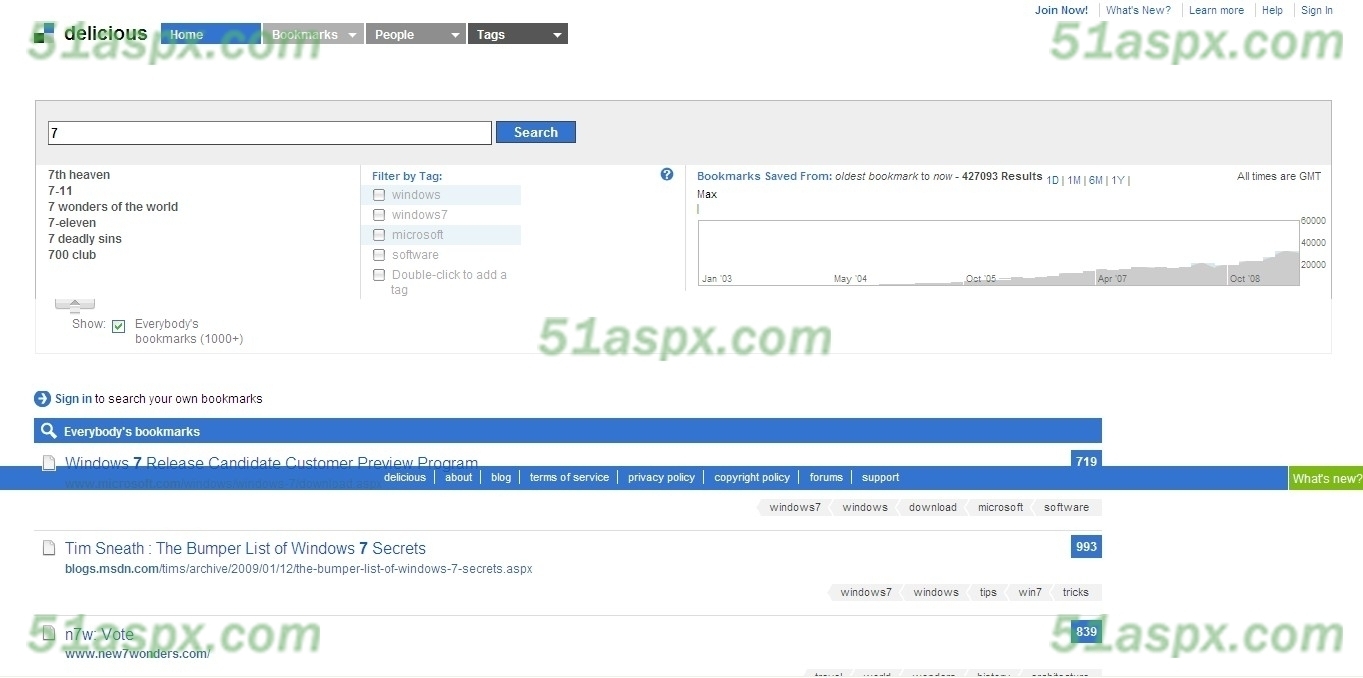Pick the 7 wonders of the world suggestion
1363x678 pixels.
coord(113,207)
